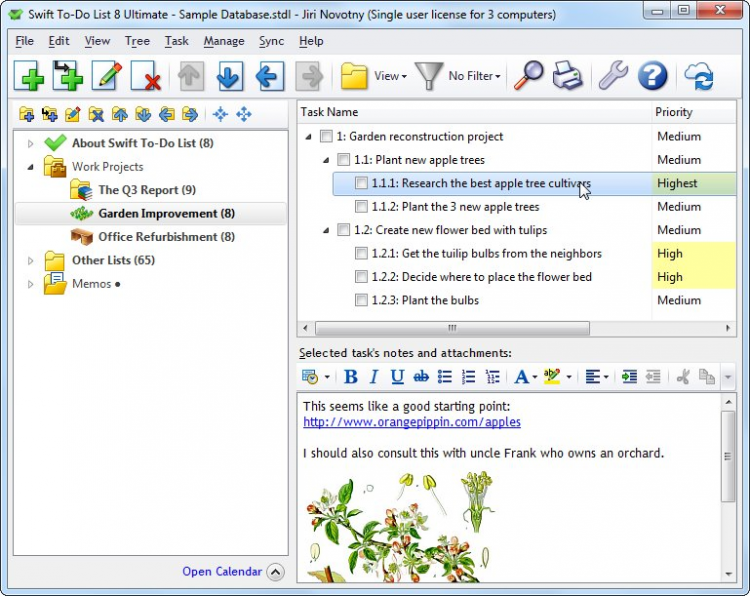Select The Q3 Report (9) list
Image resolution: width=750 pixels, height=596 pixels.
pyautogui.click(x=147, y=190)
